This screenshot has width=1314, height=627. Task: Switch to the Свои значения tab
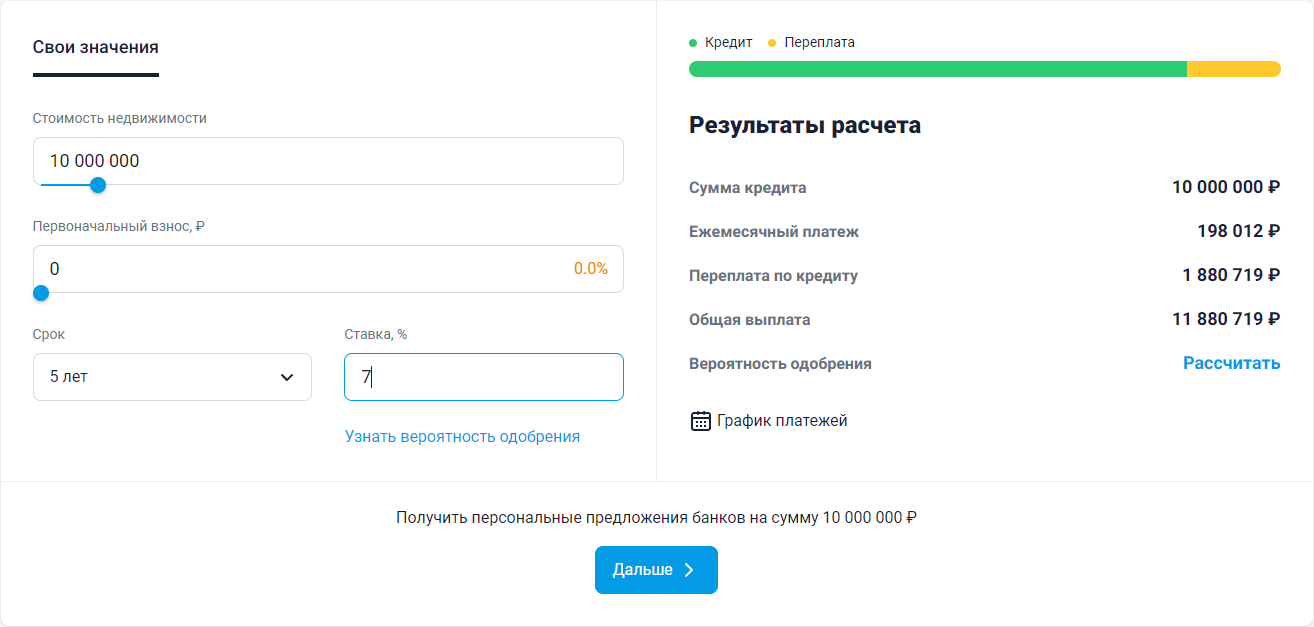96,47
